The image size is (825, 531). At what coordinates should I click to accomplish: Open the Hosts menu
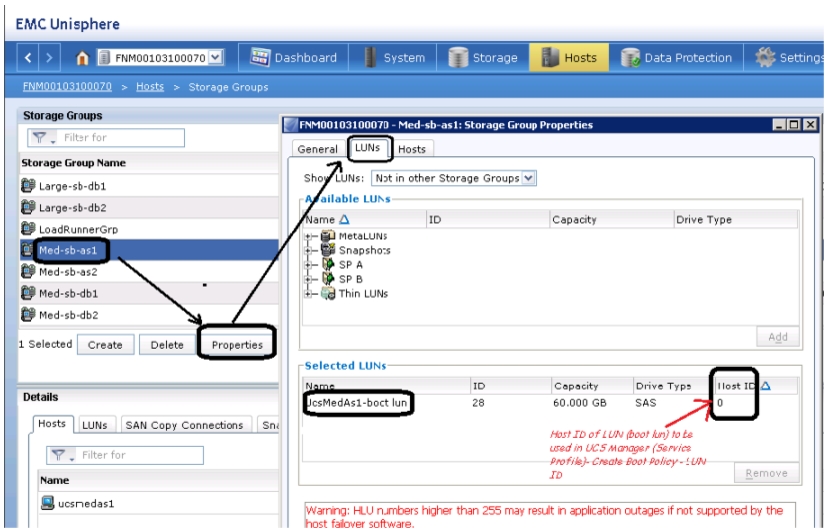tap(569, 57)
